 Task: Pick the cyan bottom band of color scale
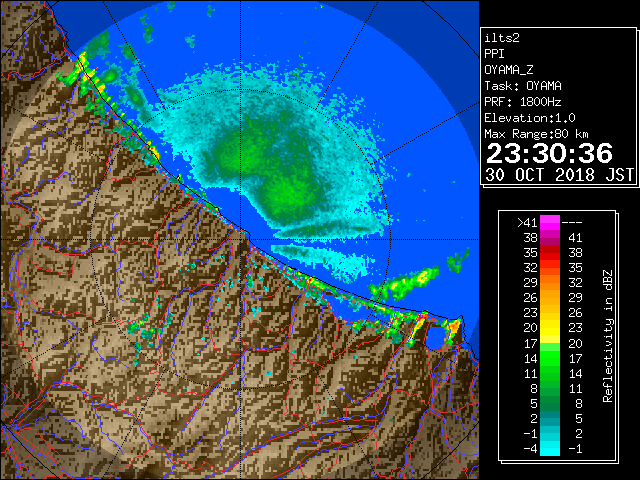[x=550, y=449]
